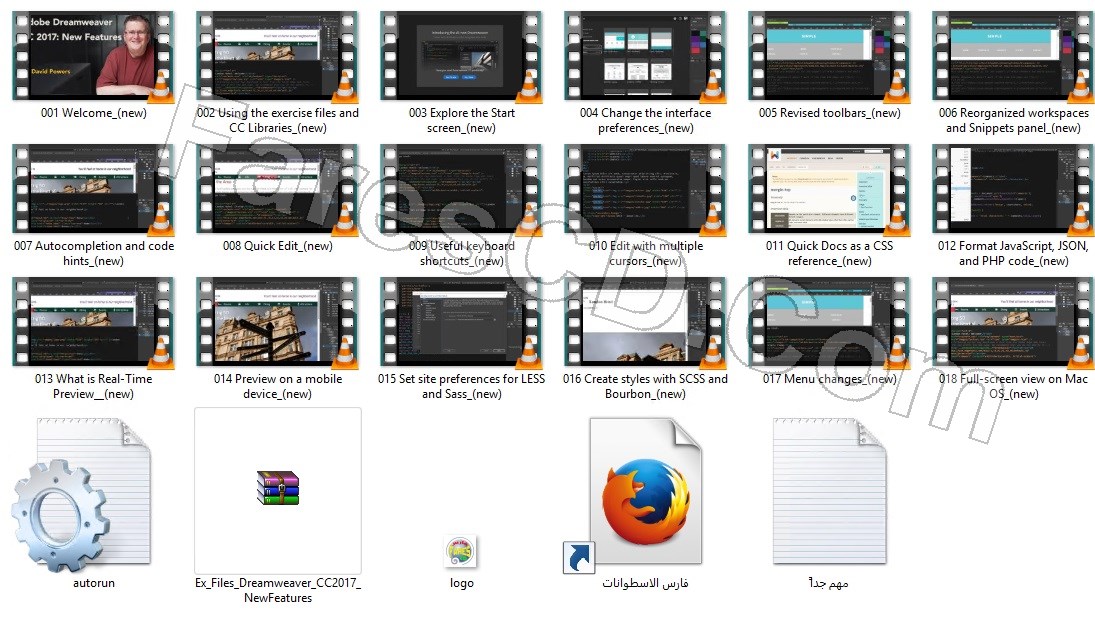Select the autorun gear file icon

pyautogui.click(x=81, y=496)
